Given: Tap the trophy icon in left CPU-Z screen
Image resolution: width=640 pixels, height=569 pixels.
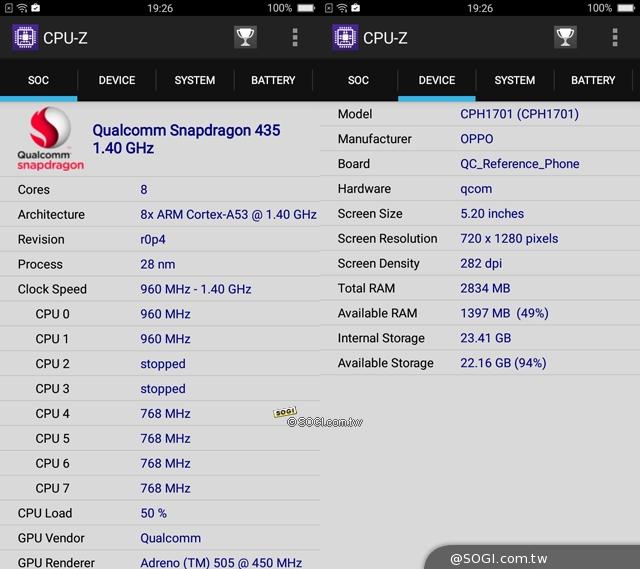Looking at the screenshot, I should [x=245, y=37].
